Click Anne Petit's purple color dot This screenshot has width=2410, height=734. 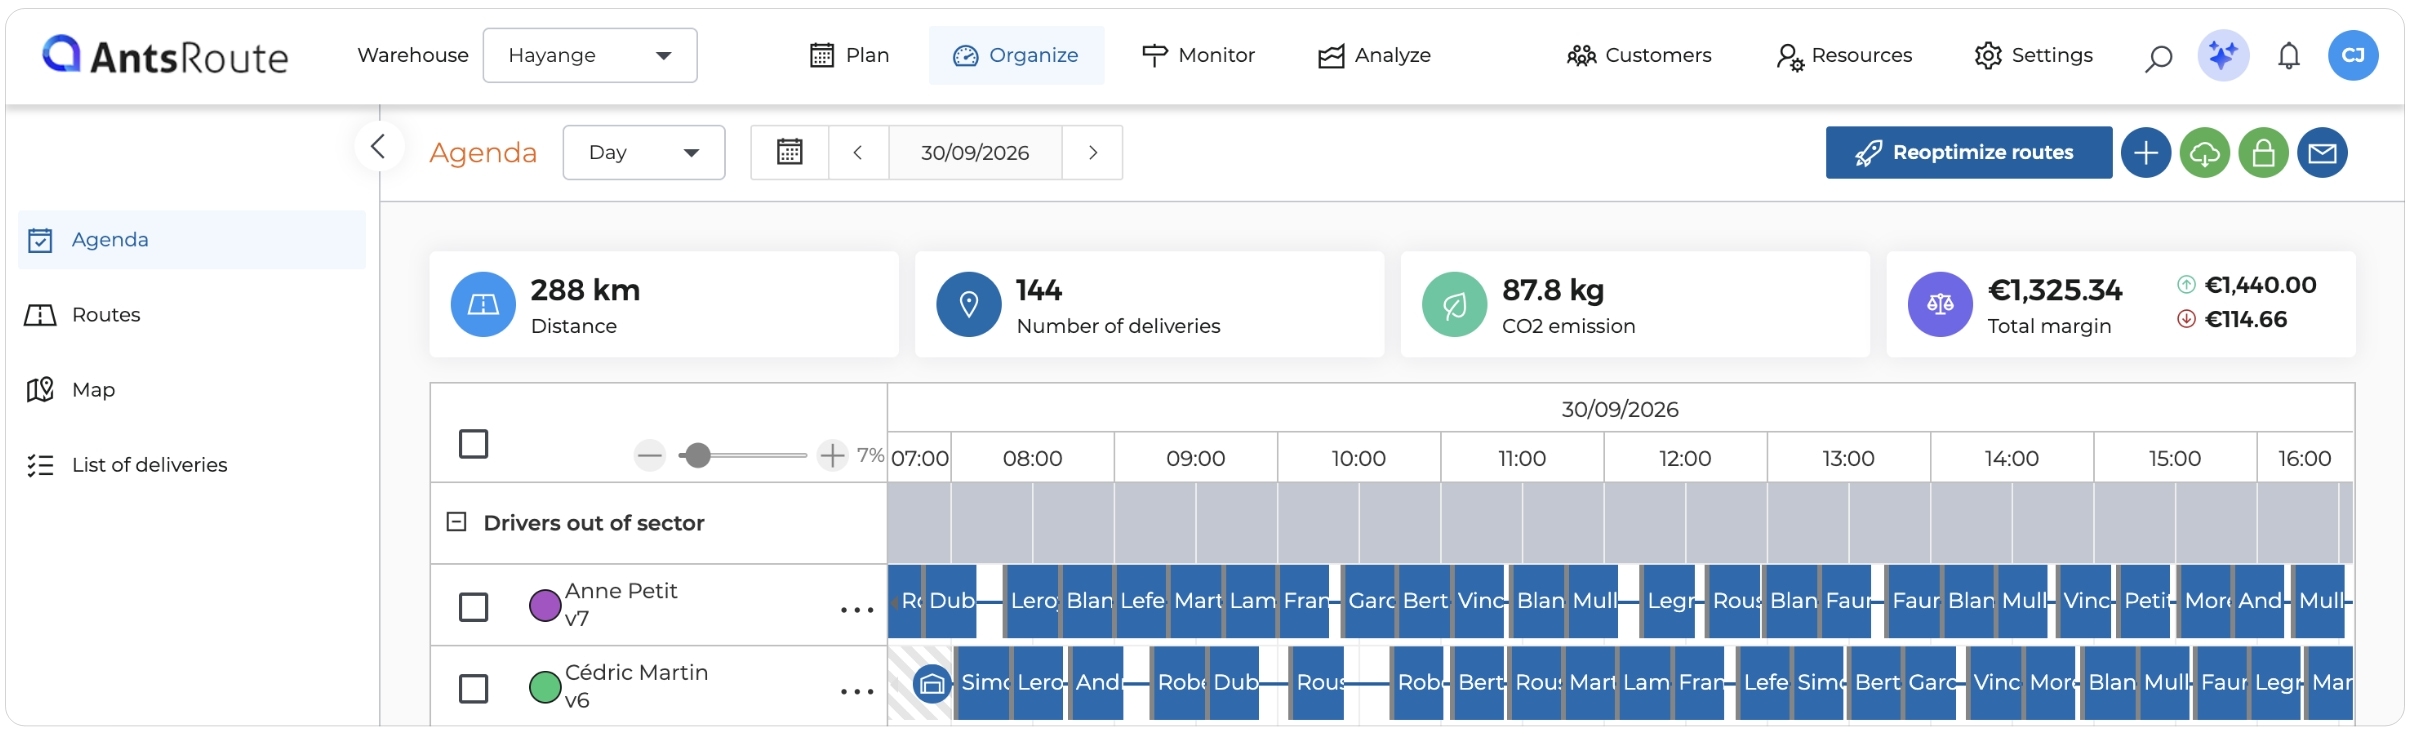click(x=545, y=605)
